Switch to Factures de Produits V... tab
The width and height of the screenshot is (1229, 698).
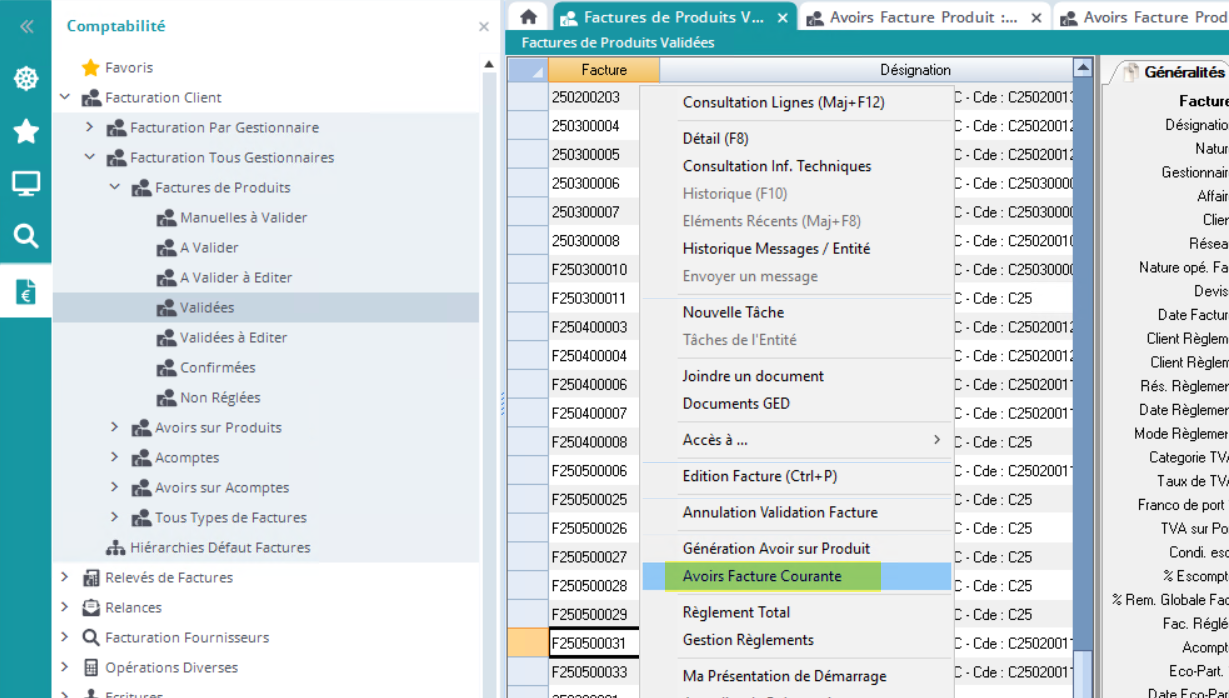673,17
